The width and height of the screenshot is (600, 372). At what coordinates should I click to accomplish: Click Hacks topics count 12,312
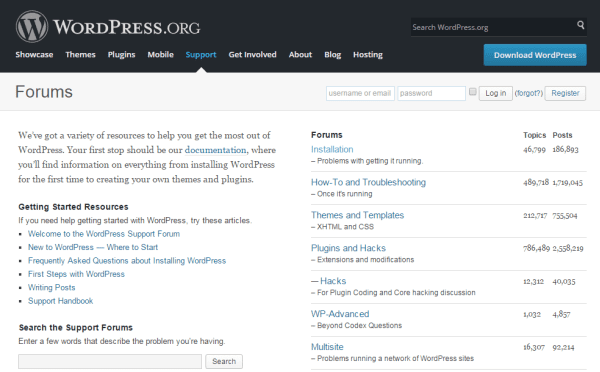[x=533, y=281]
